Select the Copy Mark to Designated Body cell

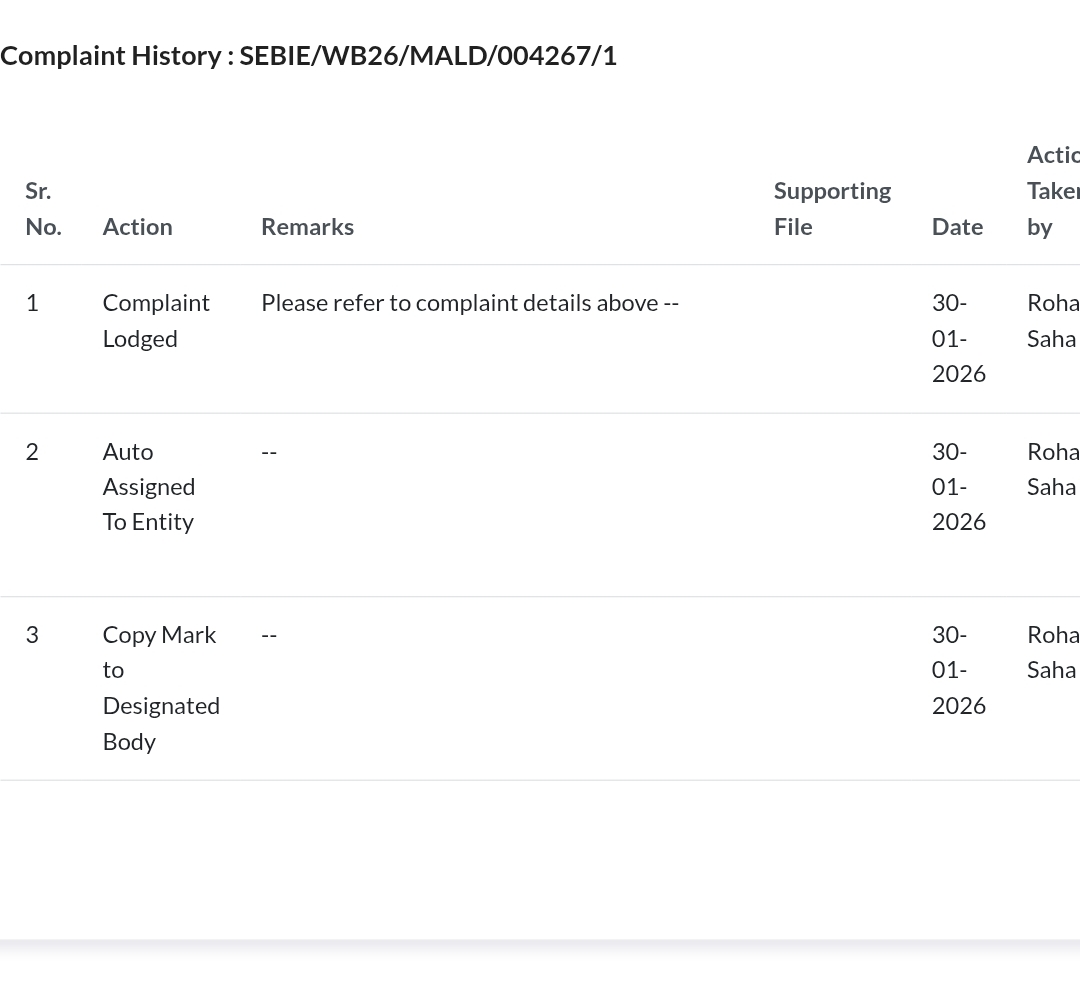click(160, 688)
